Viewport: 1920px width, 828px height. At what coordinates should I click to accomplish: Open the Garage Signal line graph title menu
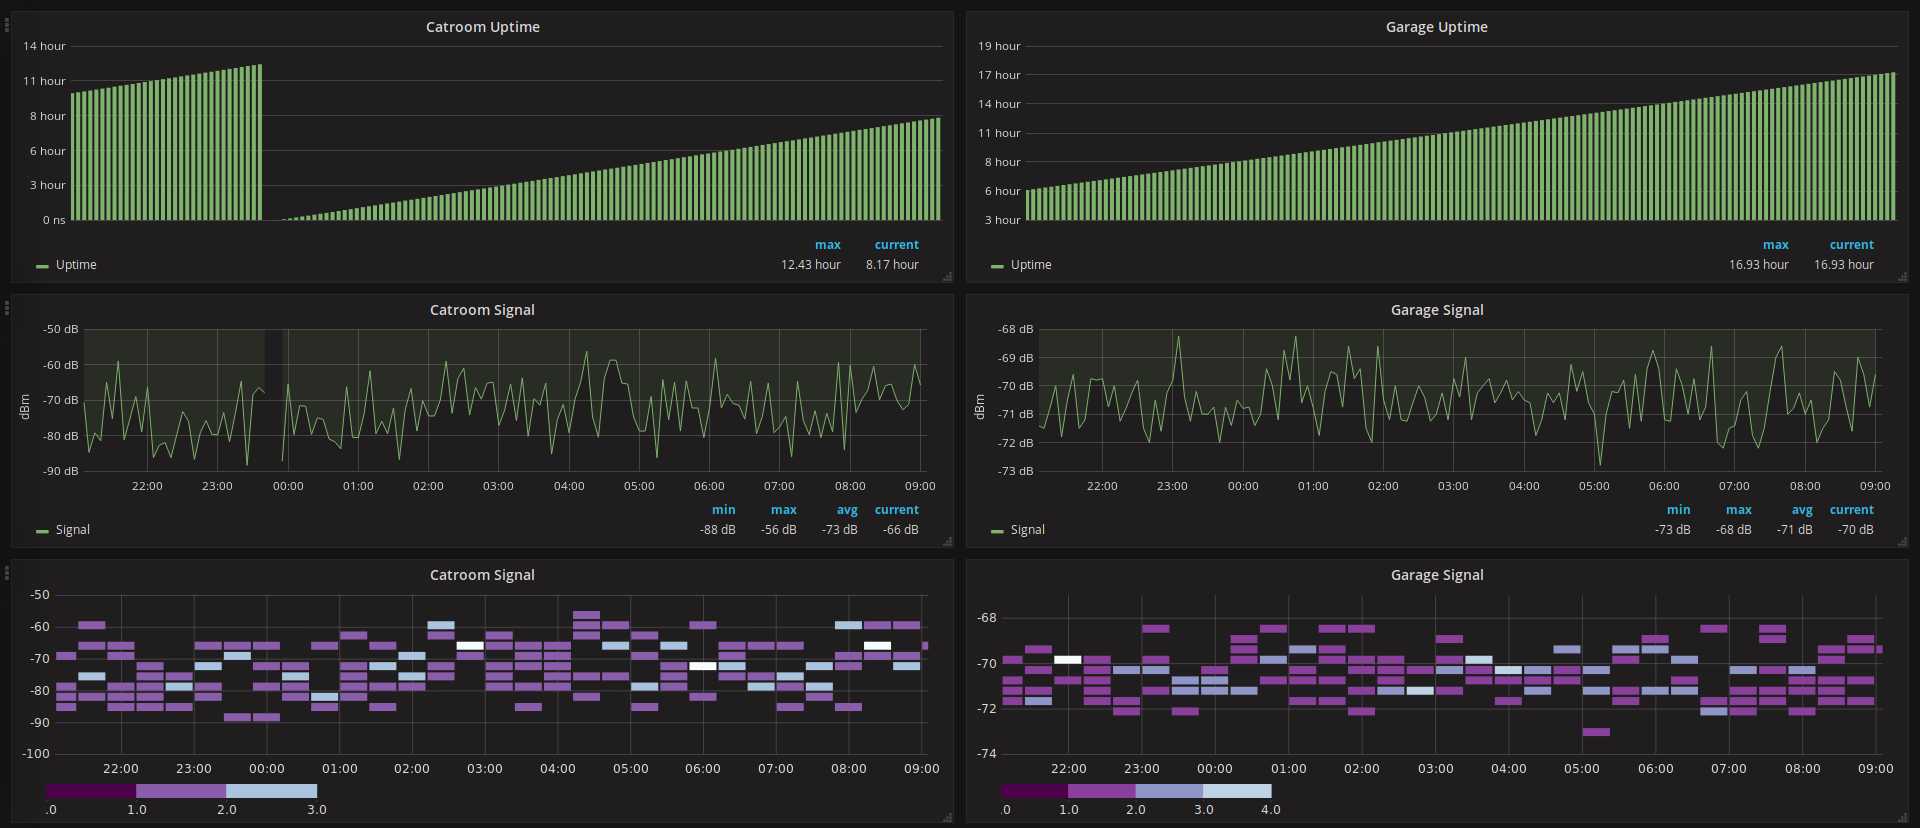coord(1436,310)
